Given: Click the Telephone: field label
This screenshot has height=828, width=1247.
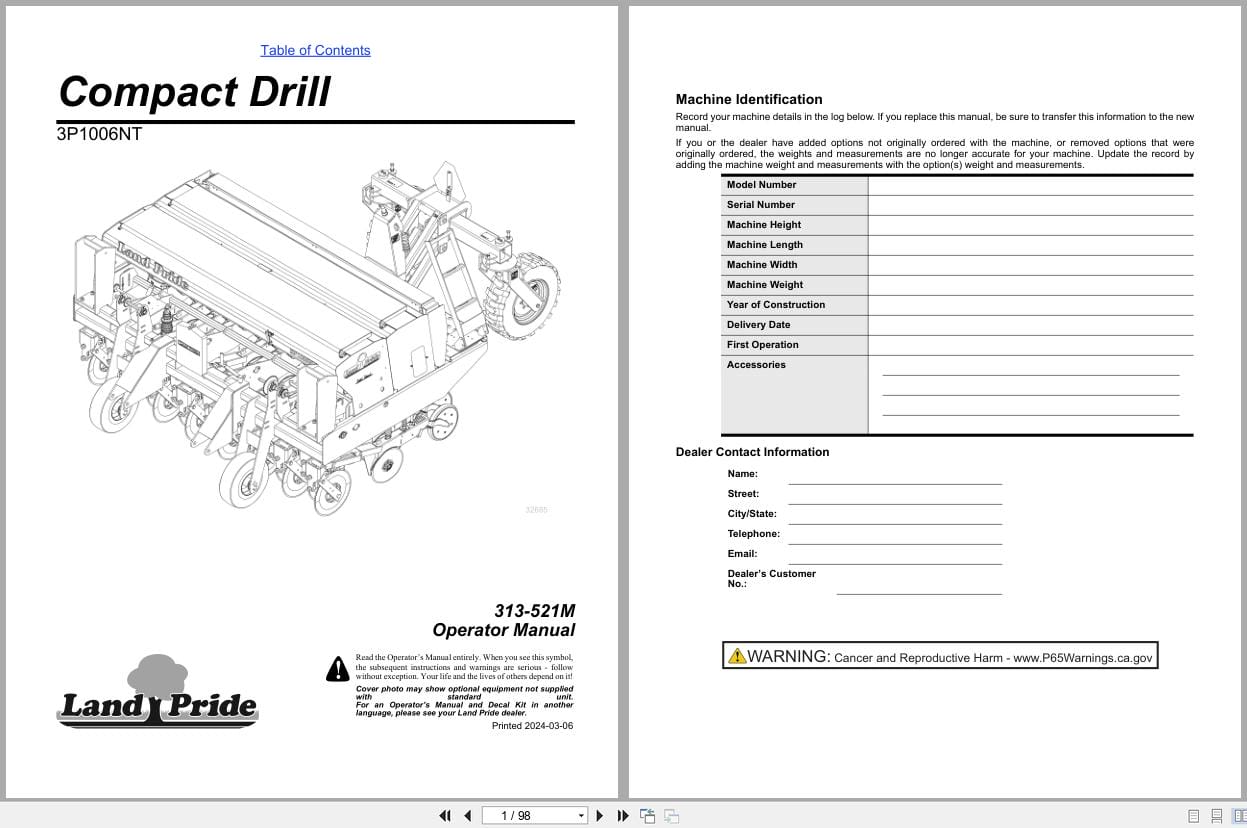Looking at the screenshot, I should coord(753,534).
